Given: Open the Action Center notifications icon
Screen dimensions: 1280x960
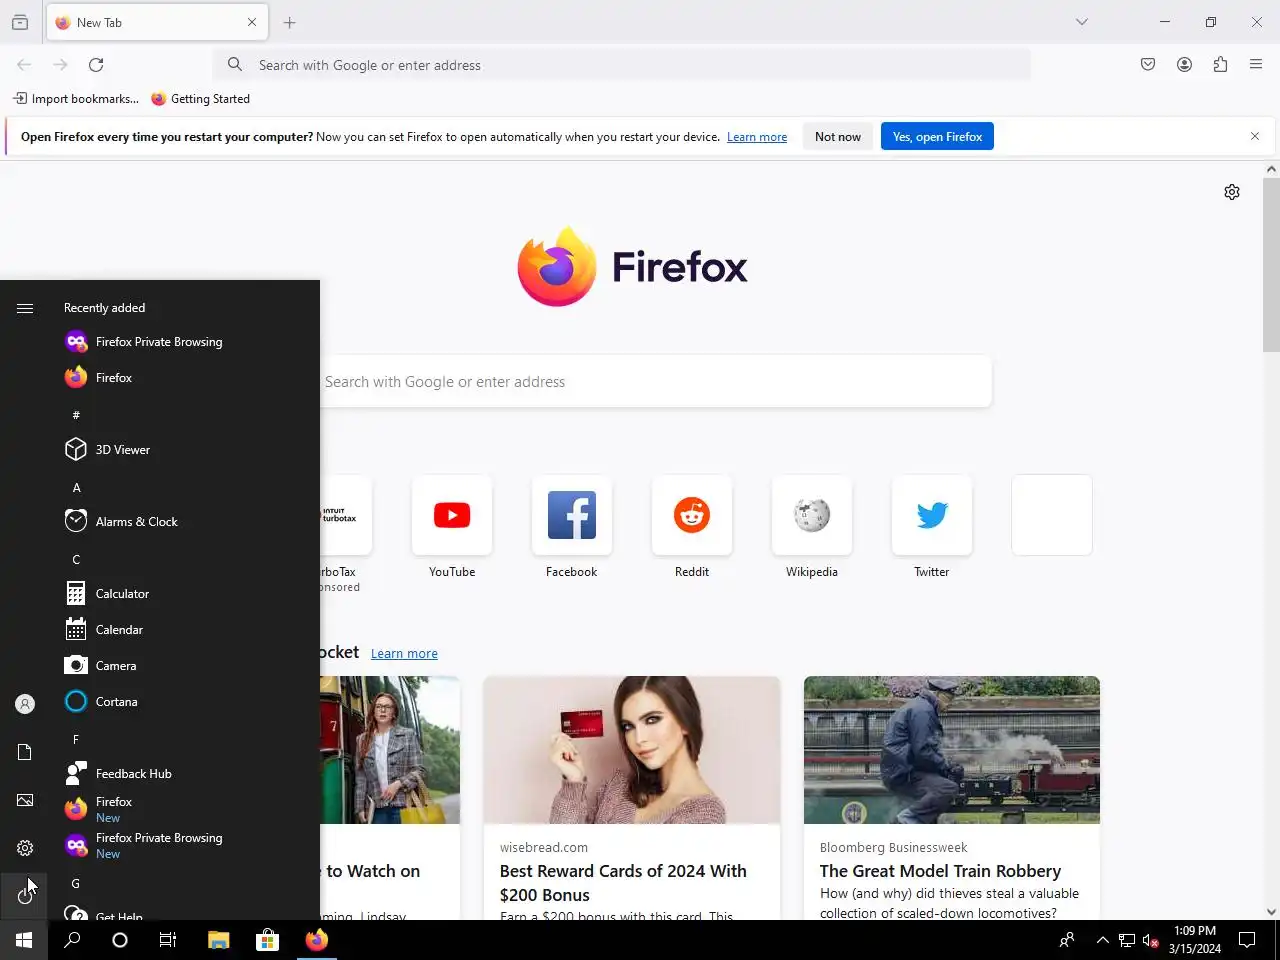Looking at the screenshot, I should click(1247, 940).
